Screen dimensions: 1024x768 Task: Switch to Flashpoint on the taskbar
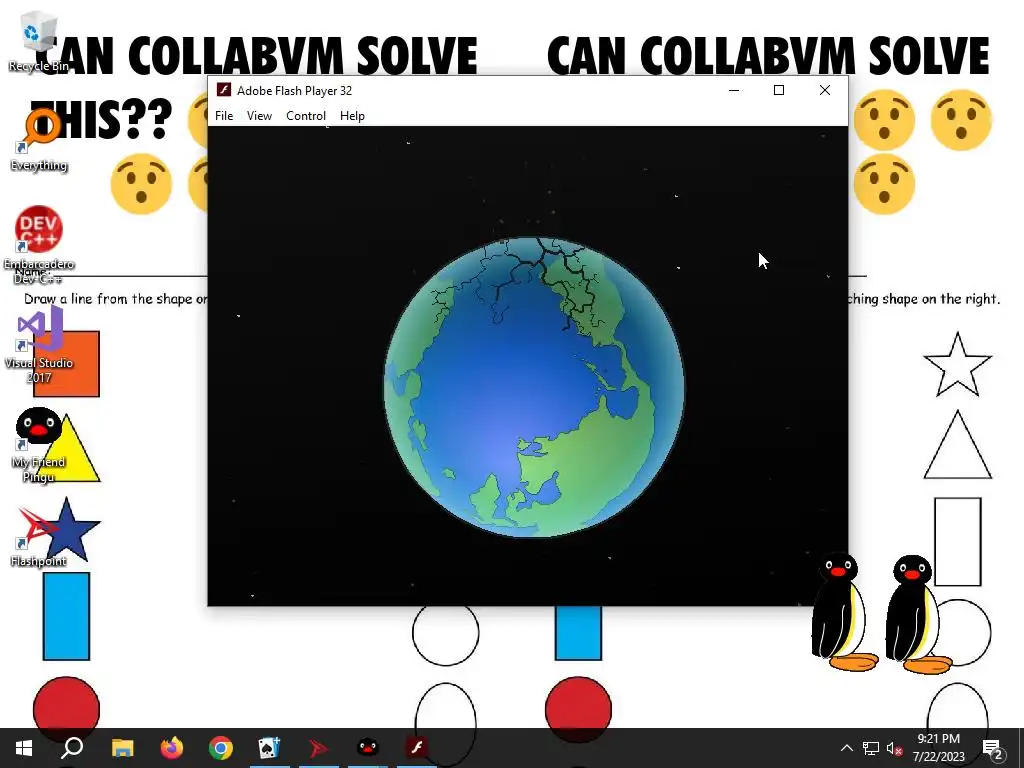[319, 748]
